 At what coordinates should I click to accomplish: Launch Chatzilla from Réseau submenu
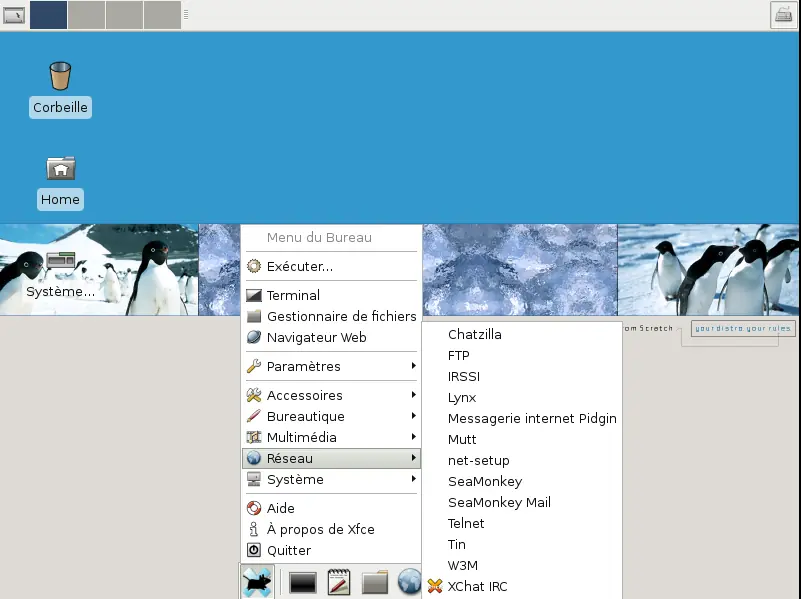[522, 334]
